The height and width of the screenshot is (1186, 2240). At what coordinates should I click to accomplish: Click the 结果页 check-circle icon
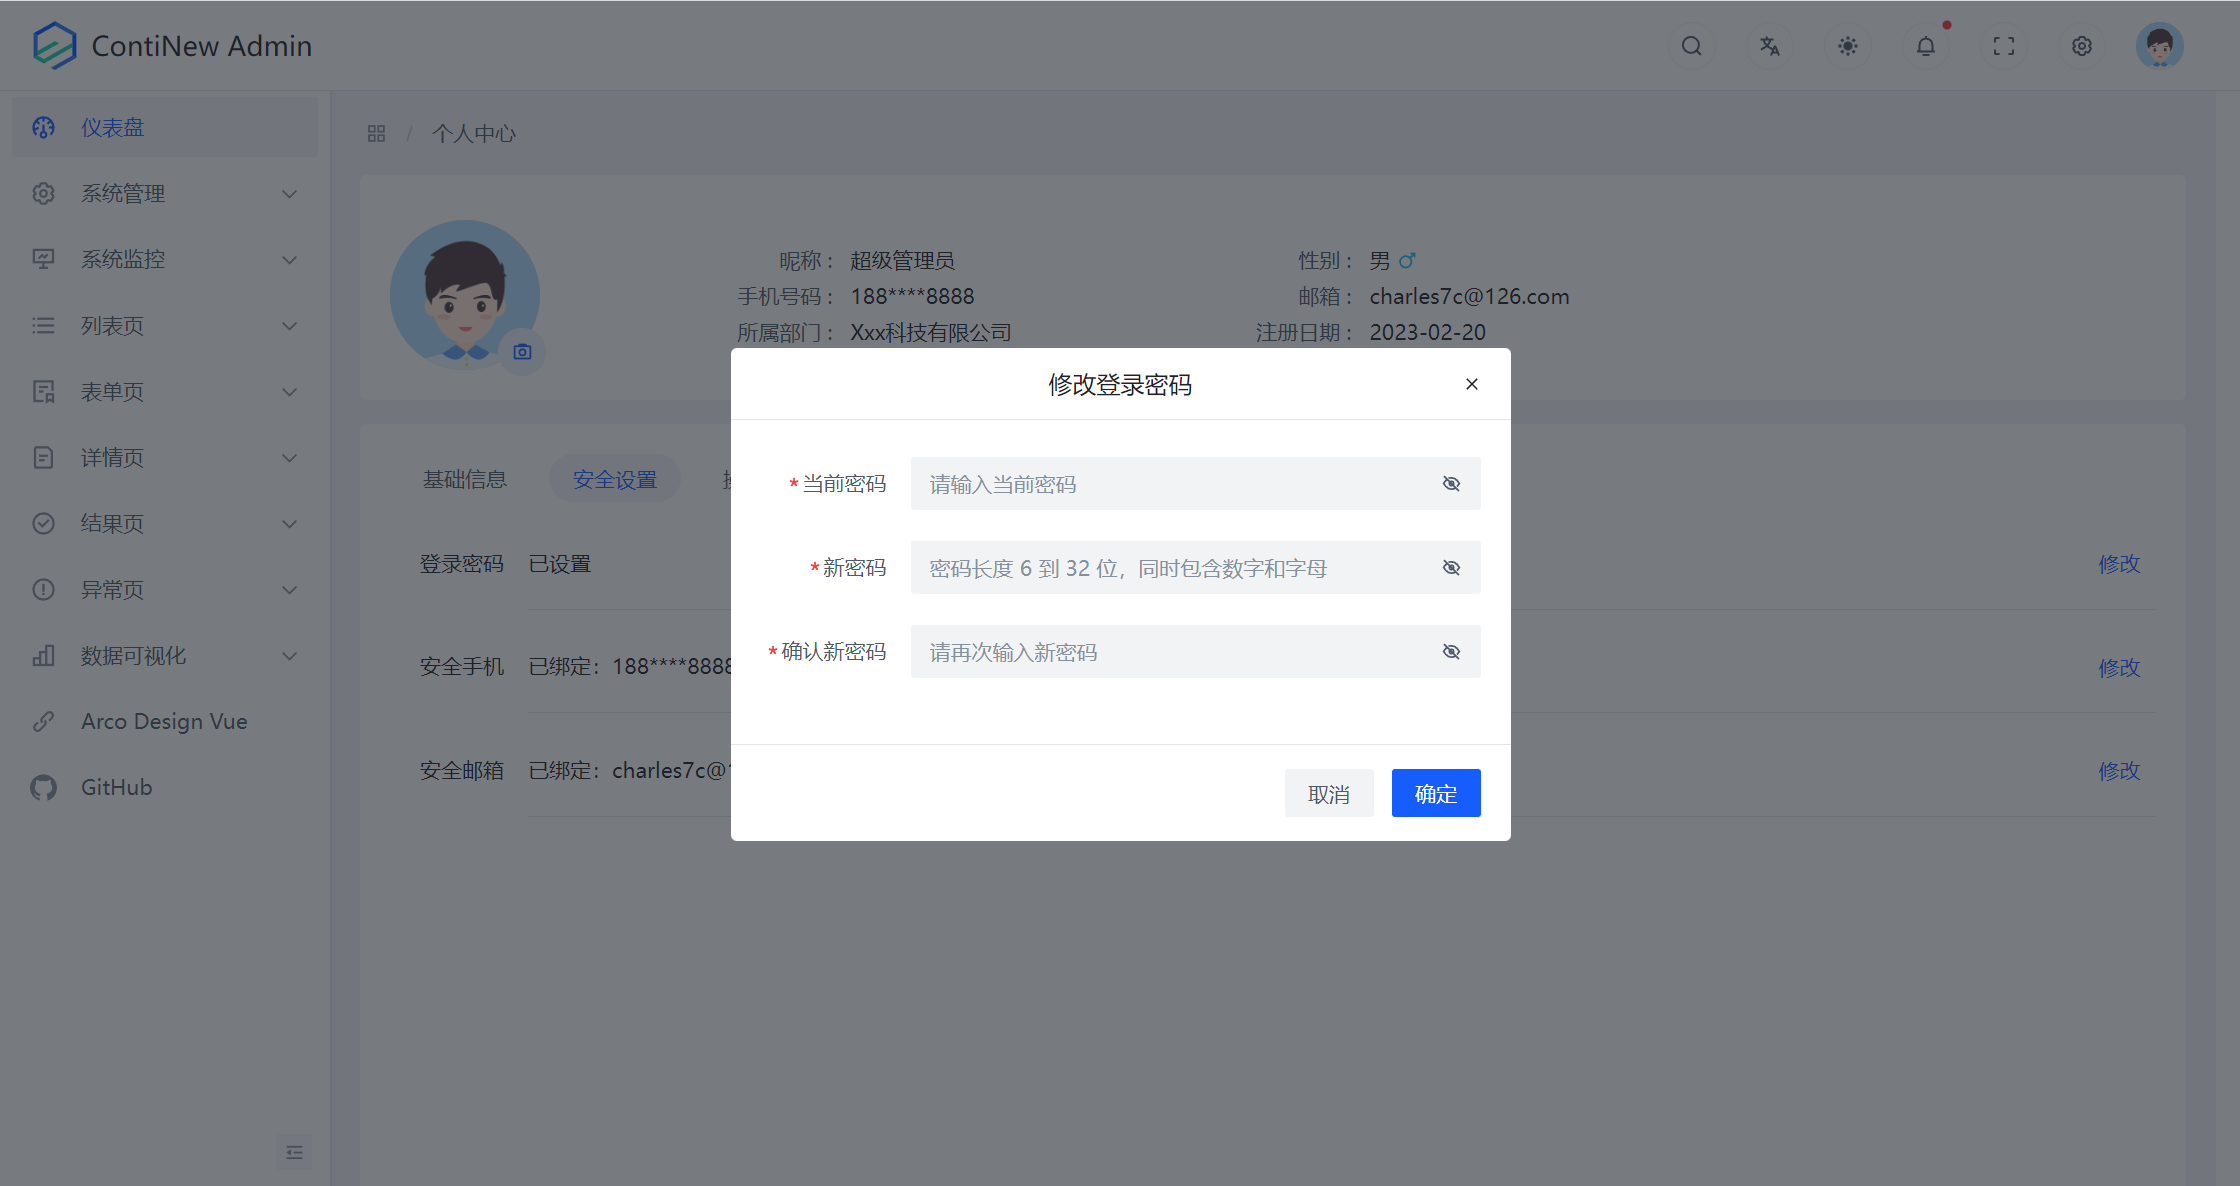[43, 523]
